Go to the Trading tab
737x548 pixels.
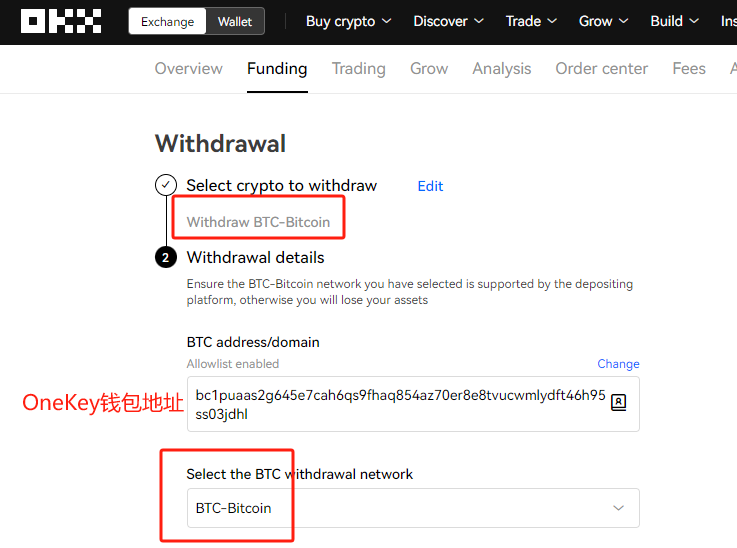359,69
